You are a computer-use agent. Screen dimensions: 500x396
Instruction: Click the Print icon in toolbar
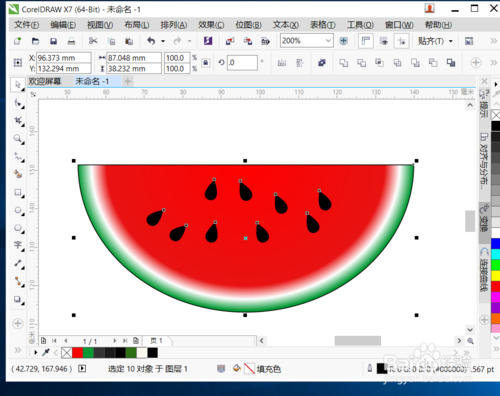tap(71, 41)
